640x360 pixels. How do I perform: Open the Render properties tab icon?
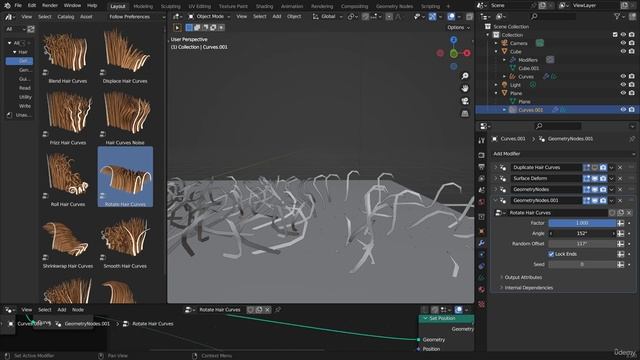point(482,155)
